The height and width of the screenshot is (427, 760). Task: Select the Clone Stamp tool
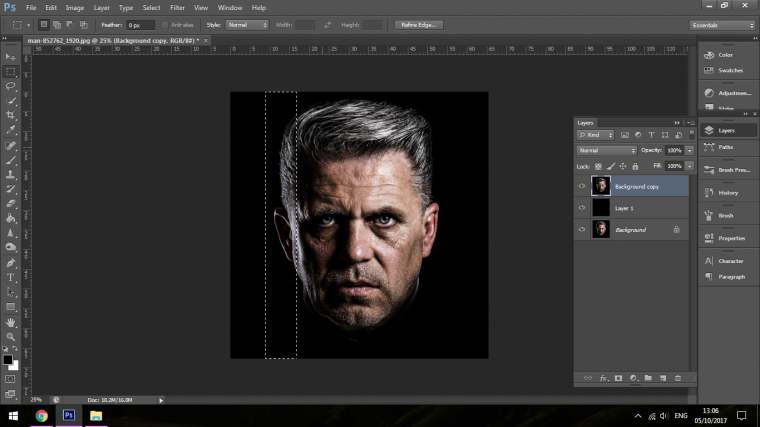coord(10,174)
